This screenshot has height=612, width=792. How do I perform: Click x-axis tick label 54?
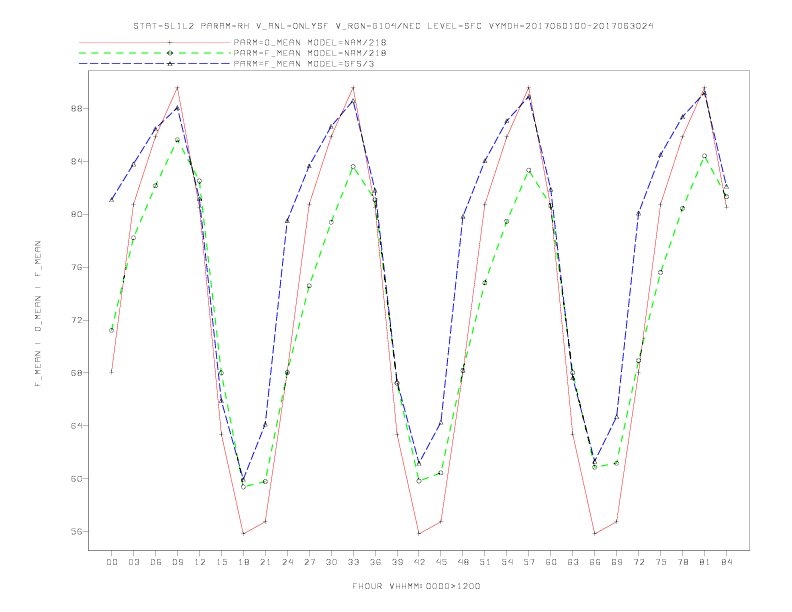click(x=507, y=562)
